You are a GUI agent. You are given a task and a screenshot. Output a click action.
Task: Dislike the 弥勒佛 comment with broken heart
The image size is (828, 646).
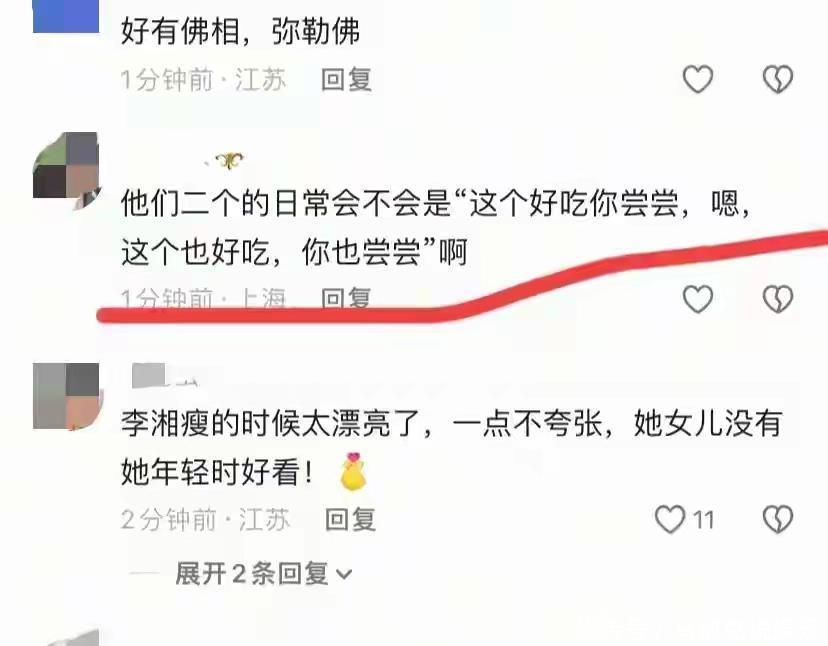coord(778,79)
